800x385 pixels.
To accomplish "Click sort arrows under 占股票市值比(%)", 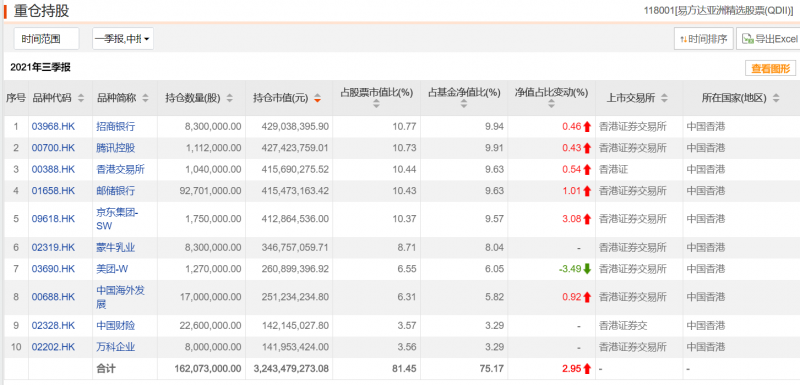I will (x=376, y=104).
